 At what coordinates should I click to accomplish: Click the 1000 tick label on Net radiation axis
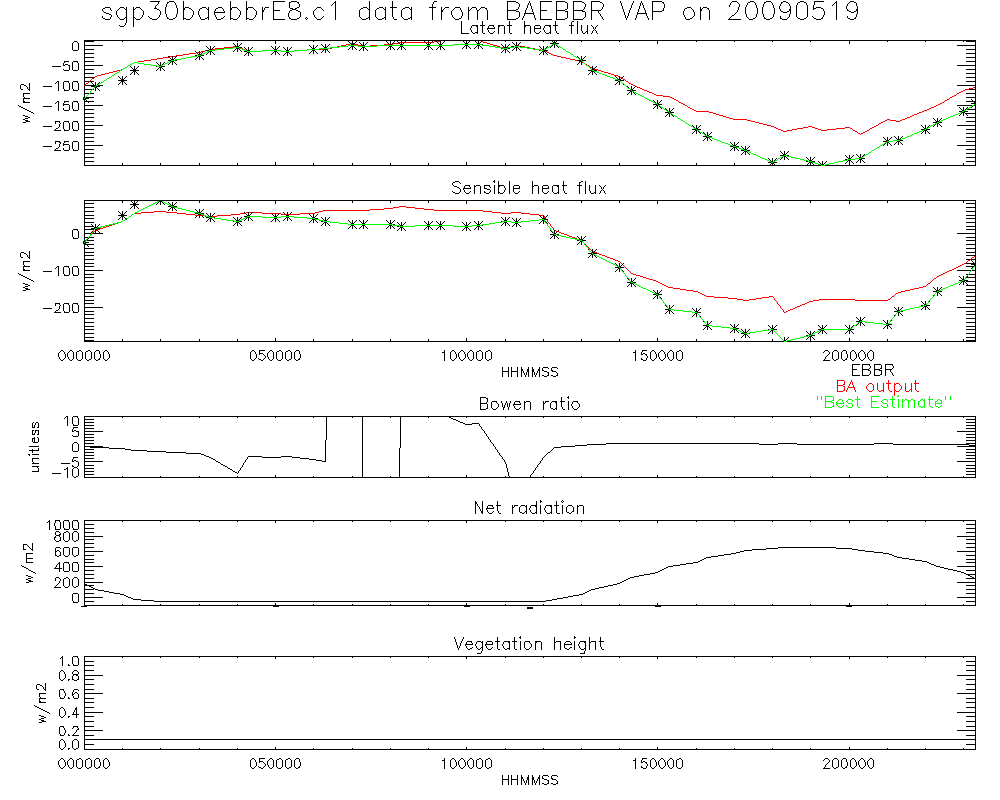click(x=61, y=524)
